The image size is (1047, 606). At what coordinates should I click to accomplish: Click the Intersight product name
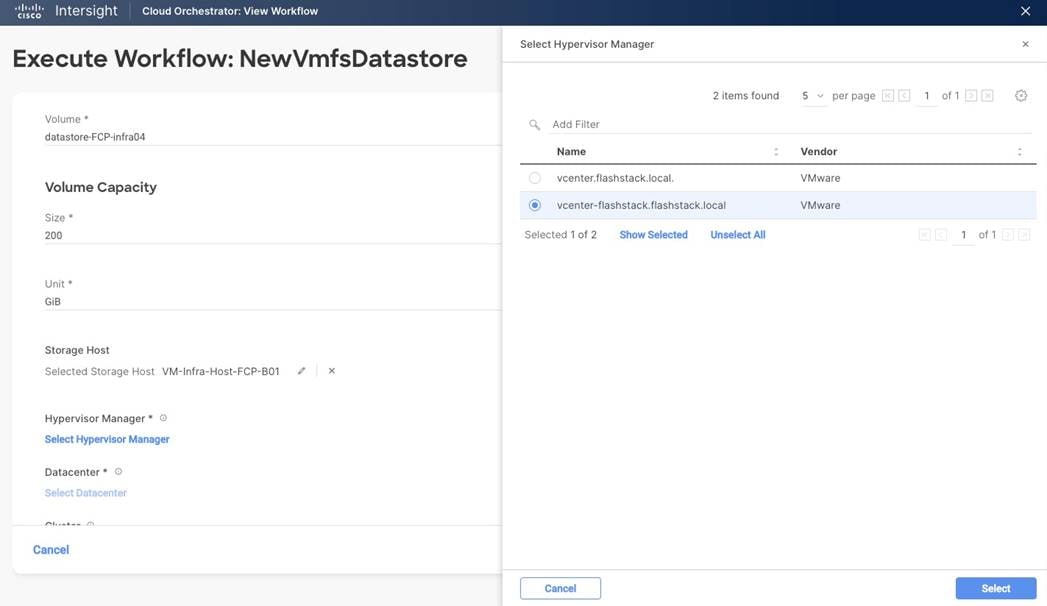86,11
